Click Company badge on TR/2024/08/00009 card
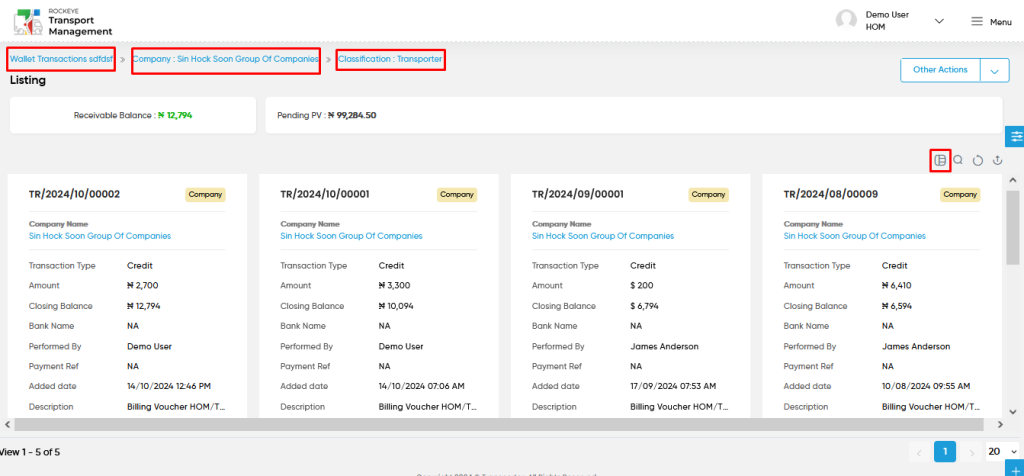1024x476 pixels. click(x=960, y=195)
